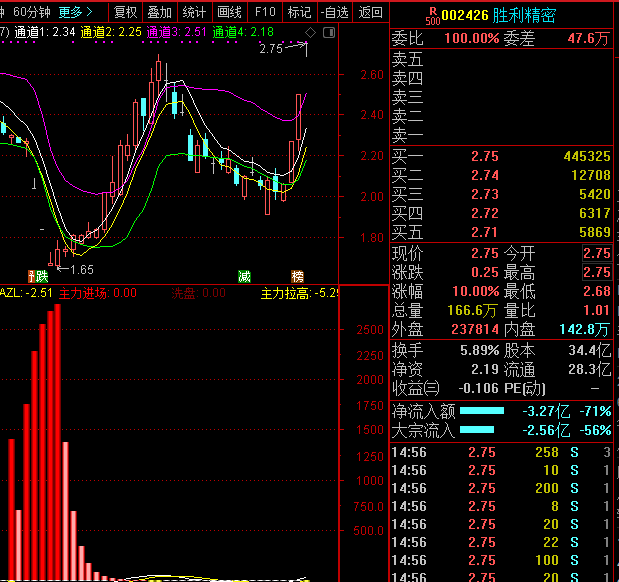Image resolution: width=619 pixels, height=582 pixels.
Task: Click 外盘 value 237814
Action: tap(475, 329)
